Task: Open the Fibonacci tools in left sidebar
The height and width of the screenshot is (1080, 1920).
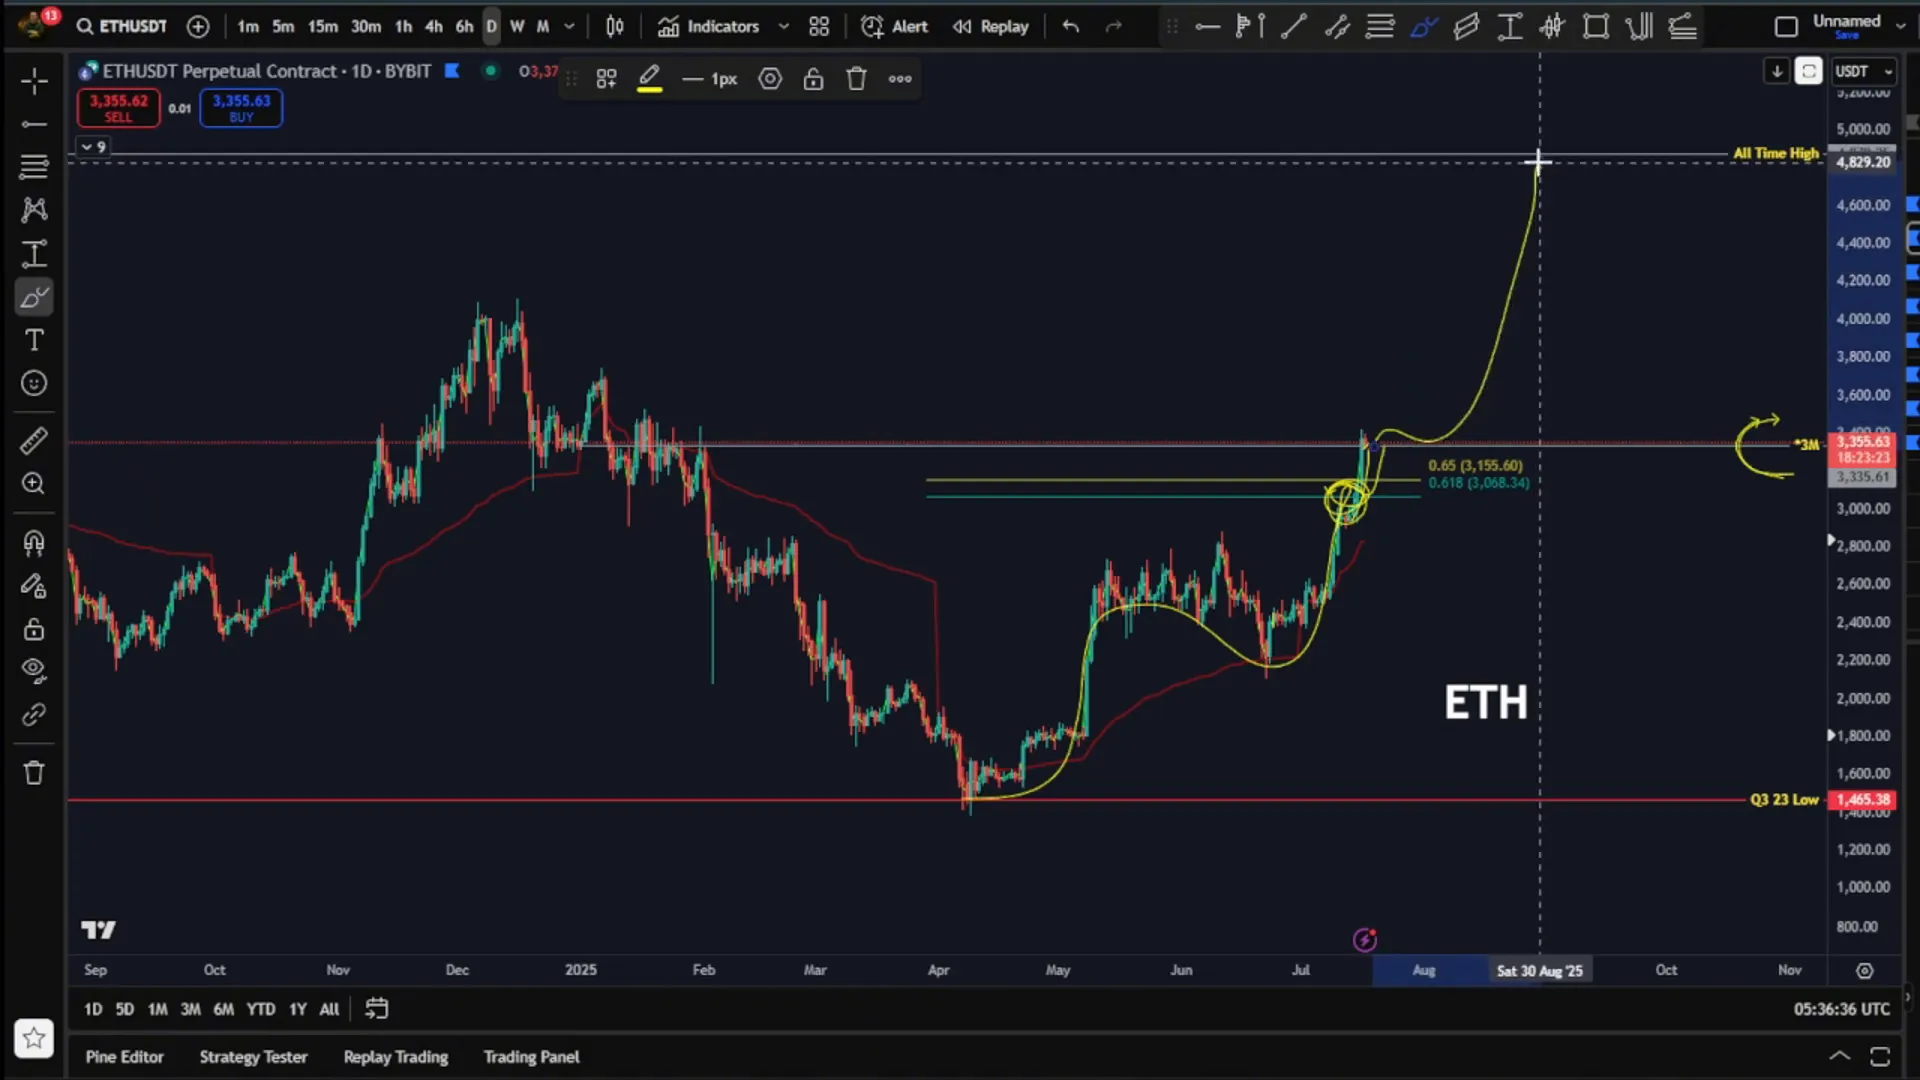Action: (34, 166)
